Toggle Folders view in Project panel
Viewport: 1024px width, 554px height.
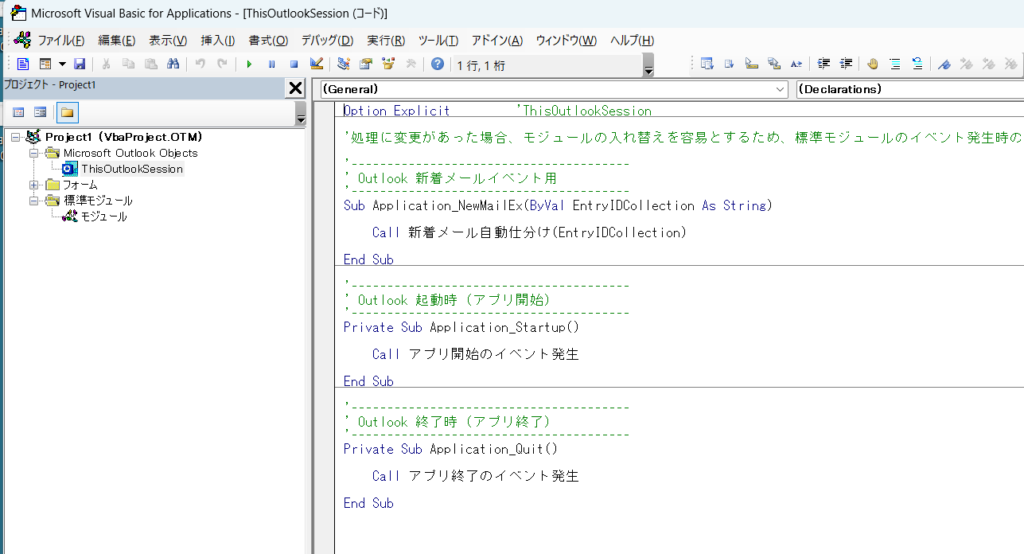[x=67, y=112]
